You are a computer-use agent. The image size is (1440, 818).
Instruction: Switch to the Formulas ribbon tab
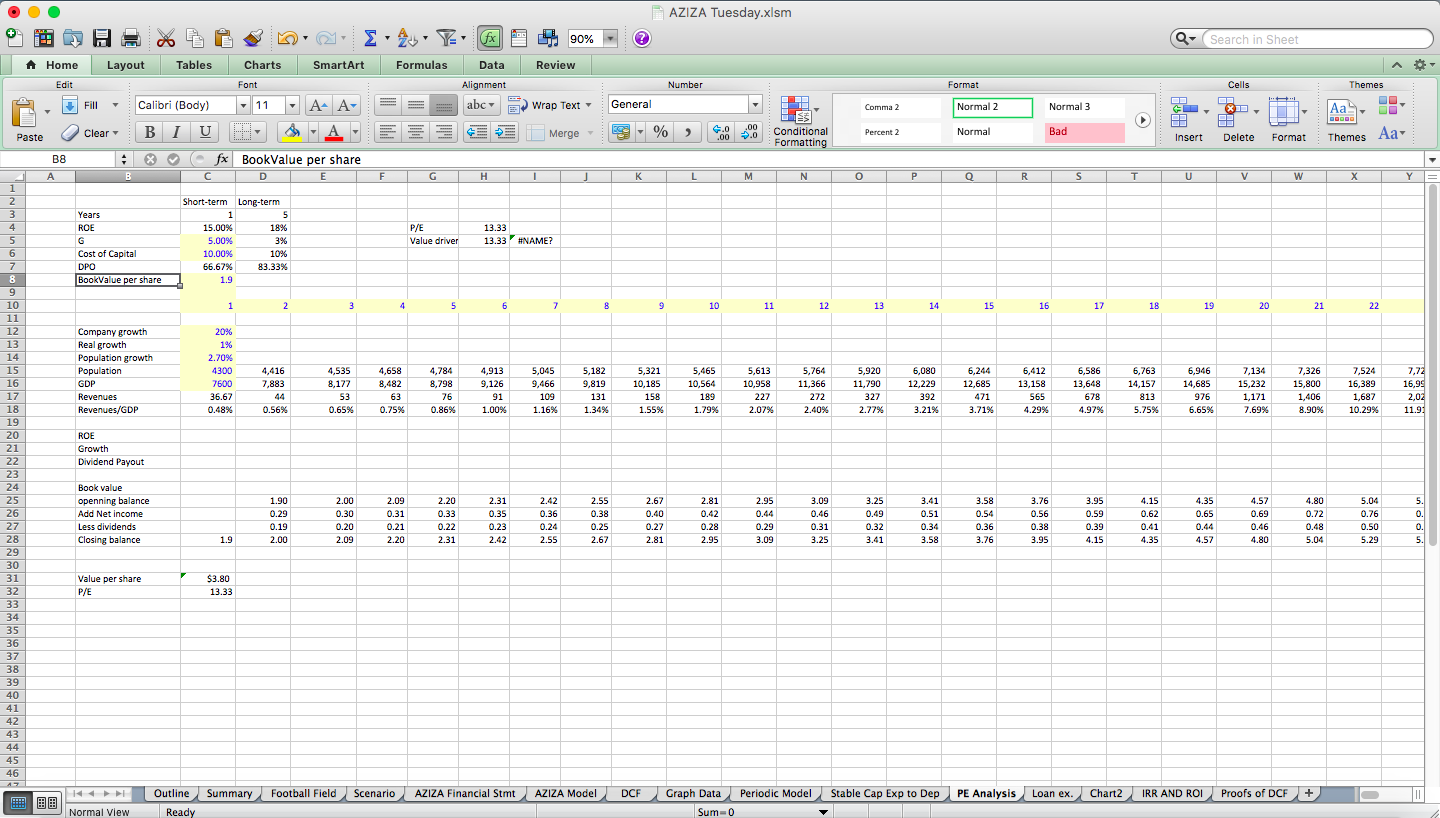click(x=421, y=64)
